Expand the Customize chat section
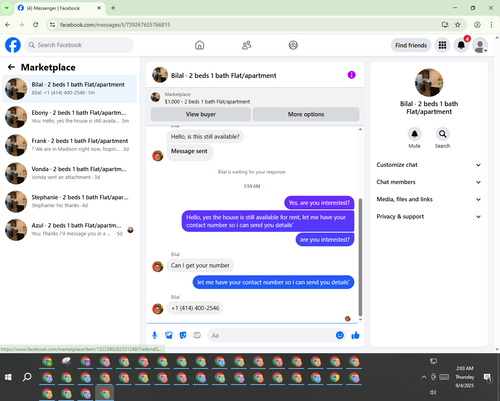This screenshot has width=500, height=401. [429, 165]
